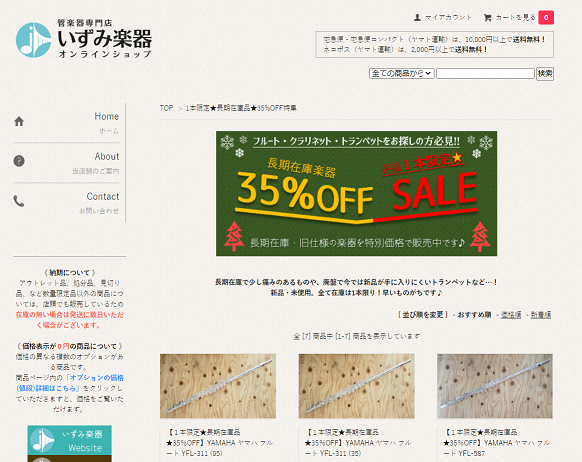
Task: Open the 35%OFF SALE banner image
Action: pos(356,193)
